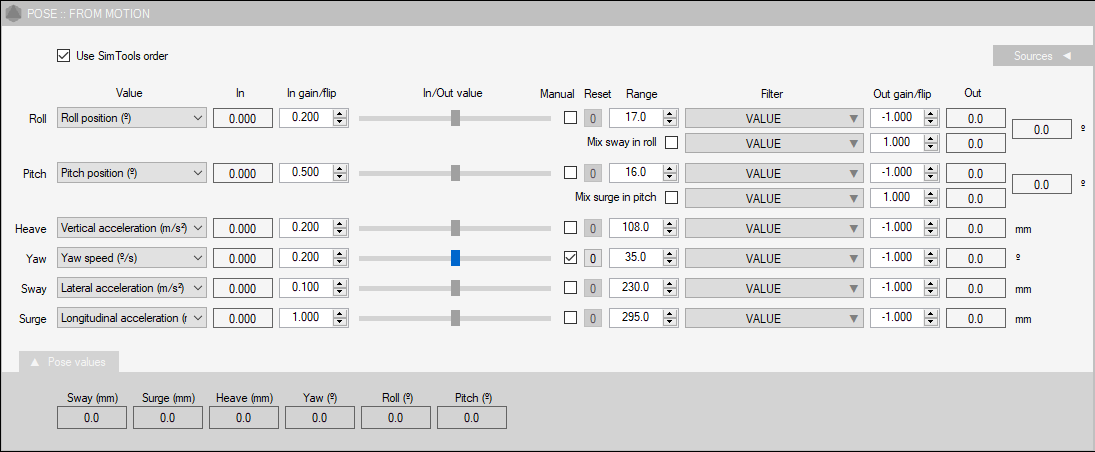Enable Mix sway in roll checkbox
Image resolution: width=1095 pixels, height=452 pixels.
click(671, 143)
